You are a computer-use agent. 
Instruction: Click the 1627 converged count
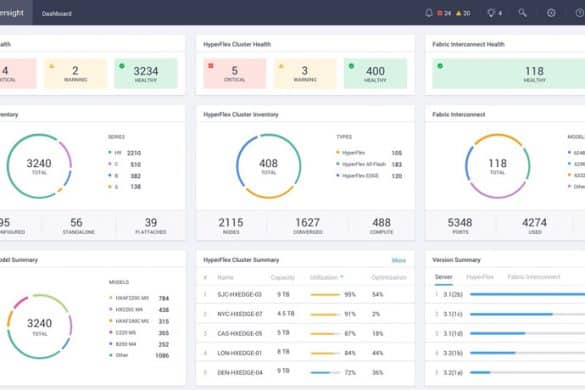click(x=307, y=223)
